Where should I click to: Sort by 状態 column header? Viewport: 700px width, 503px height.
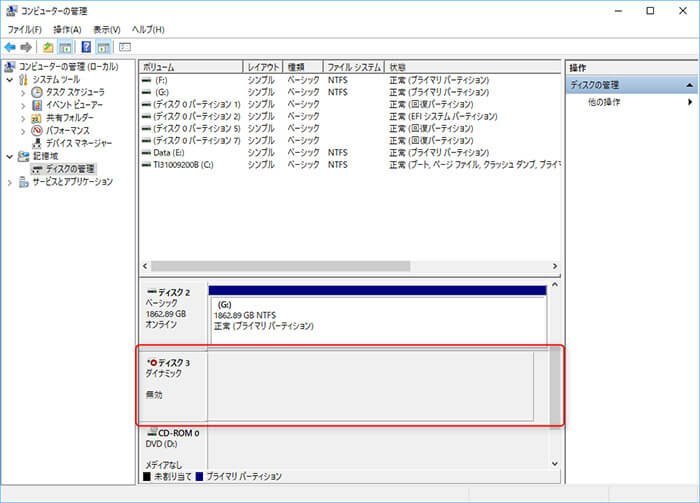473,67
